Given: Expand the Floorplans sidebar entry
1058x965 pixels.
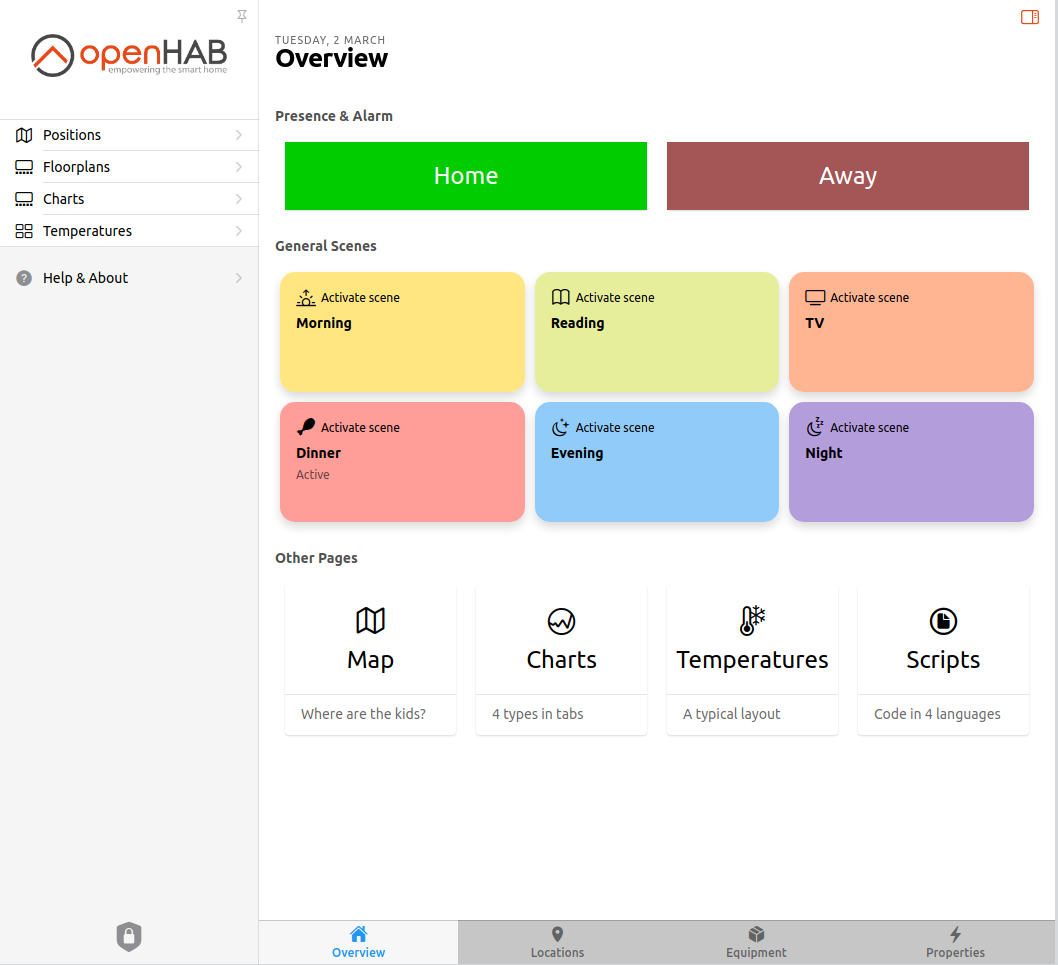Looking at the screenshot, I should (130, 166).
